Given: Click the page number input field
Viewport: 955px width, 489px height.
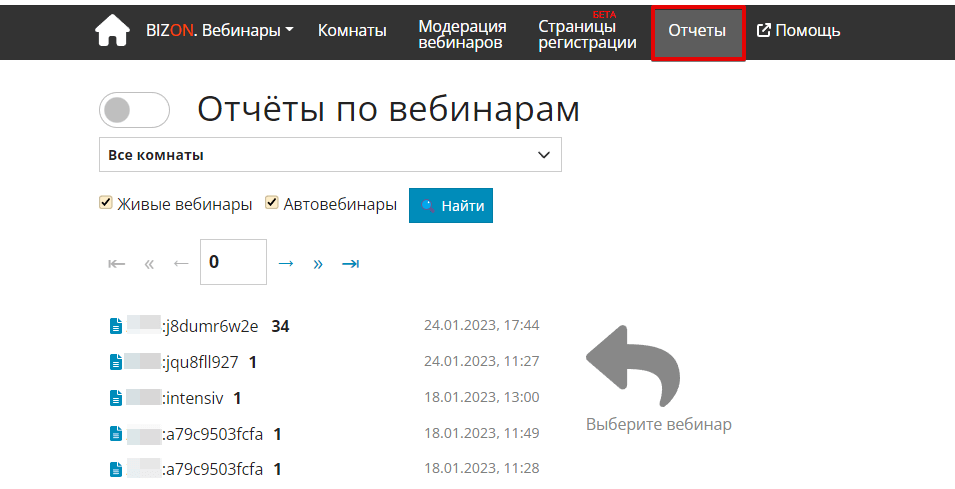Looking at the screenshot, I should 233,263.
